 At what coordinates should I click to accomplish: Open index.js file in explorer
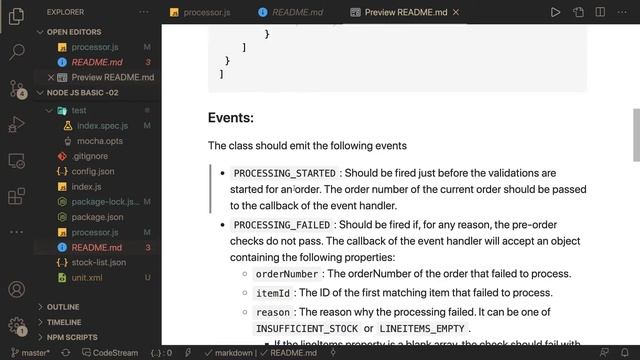pos(86,187)
